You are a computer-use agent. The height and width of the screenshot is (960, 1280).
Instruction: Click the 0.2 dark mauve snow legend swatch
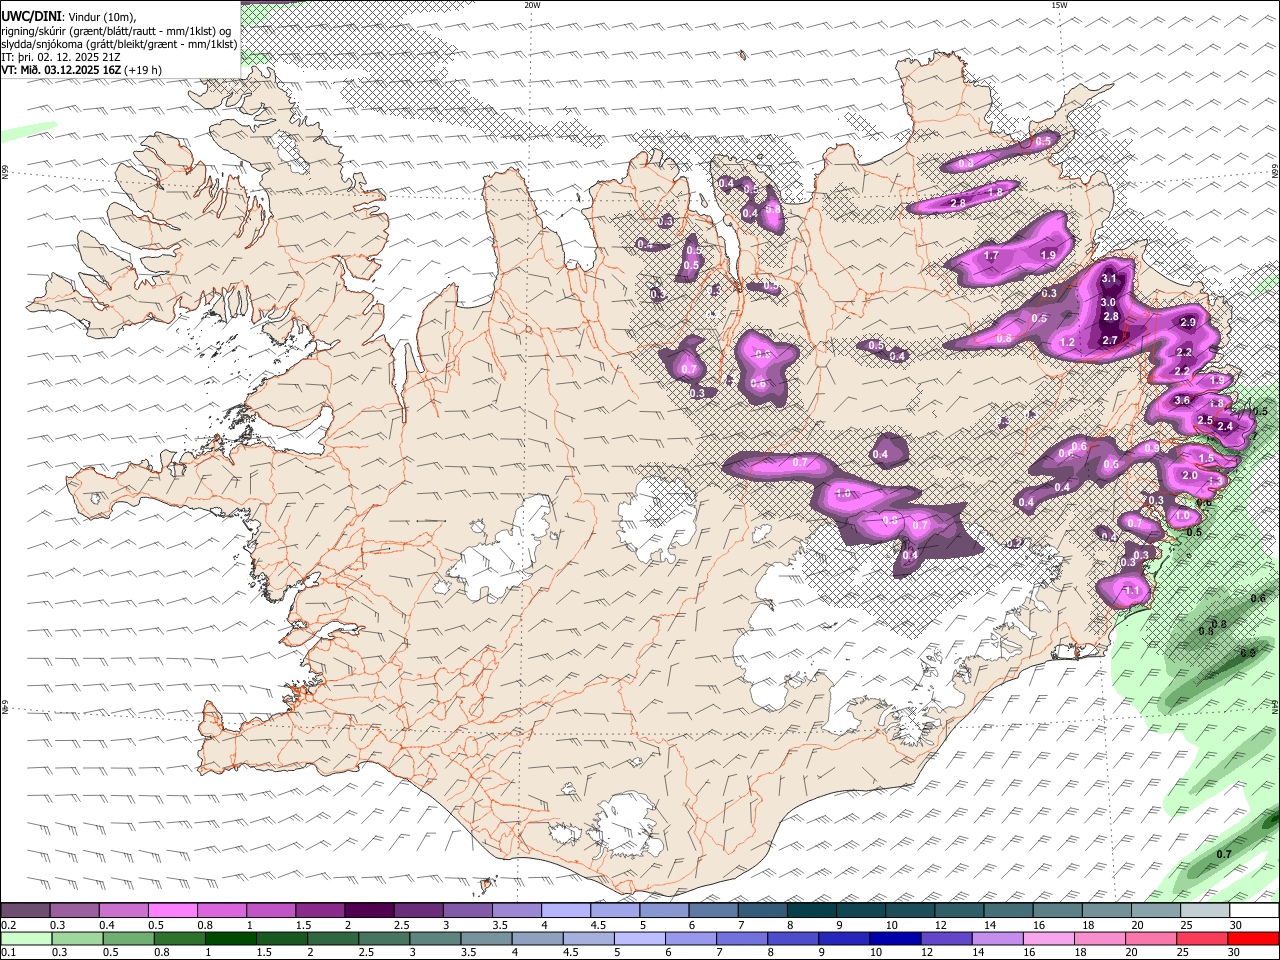[25, 911]
